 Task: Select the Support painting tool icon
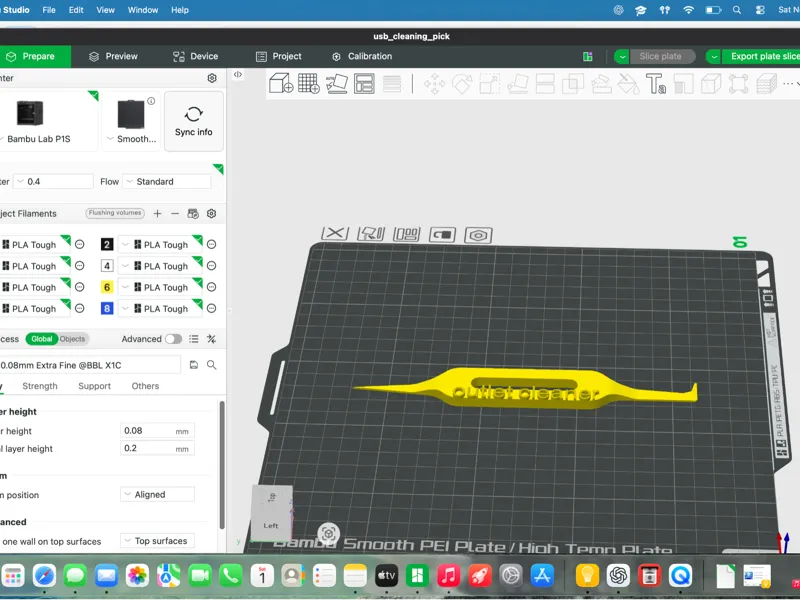[601, 84]
